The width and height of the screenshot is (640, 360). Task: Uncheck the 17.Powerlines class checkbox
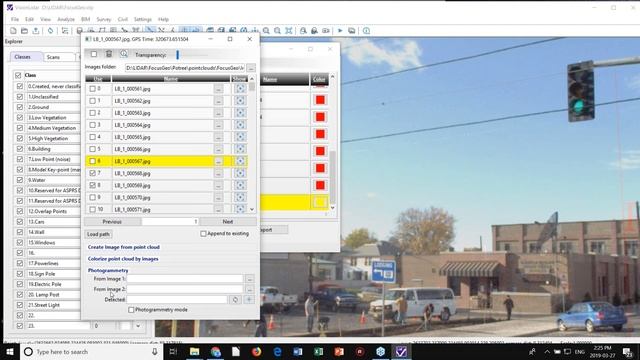20,263
